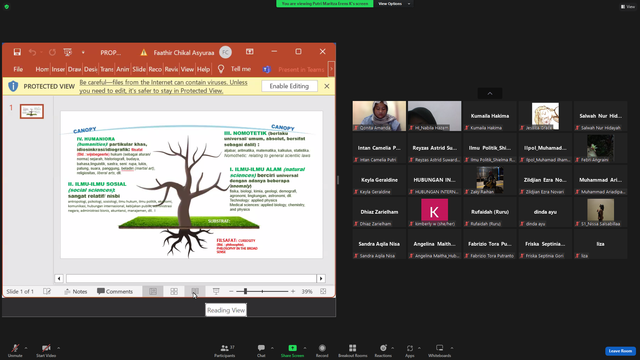Open View Options dropdown at top

pyautogui.click(x=394, y=4)
